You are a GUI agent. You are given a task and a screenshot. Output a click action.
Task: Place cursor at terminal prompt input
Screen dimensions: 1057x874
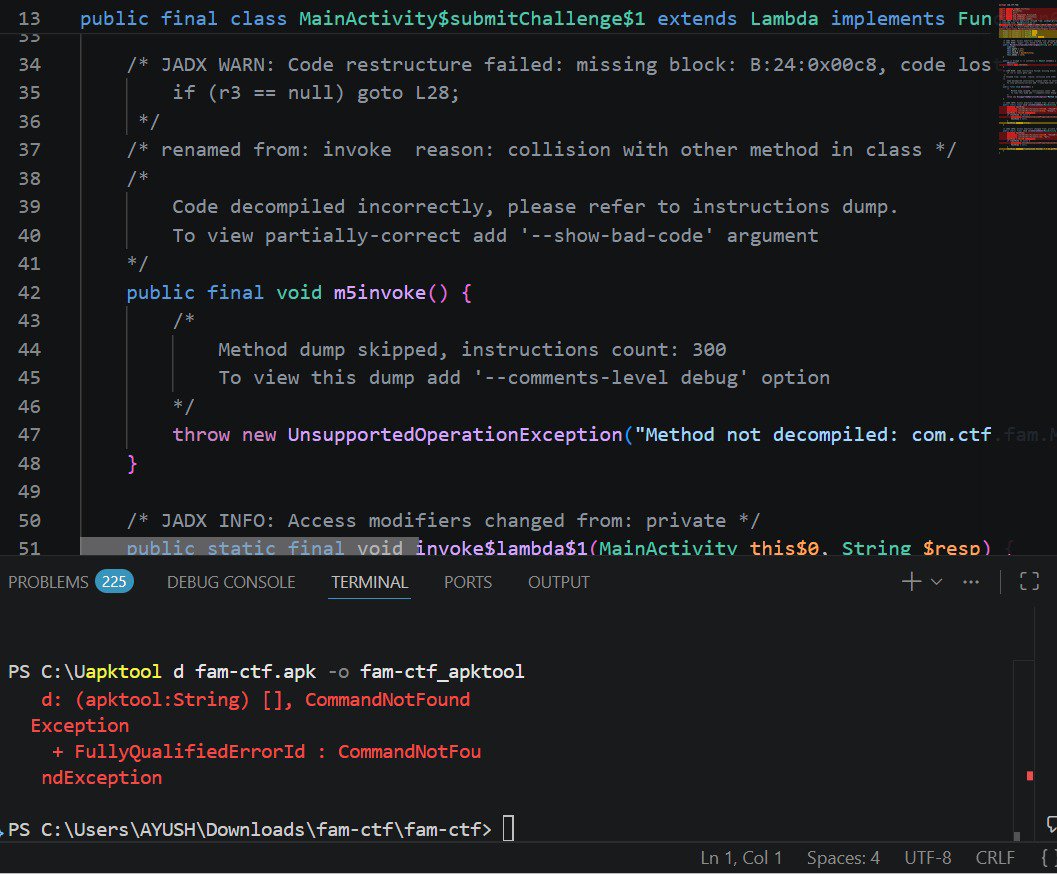pos(508,829)
